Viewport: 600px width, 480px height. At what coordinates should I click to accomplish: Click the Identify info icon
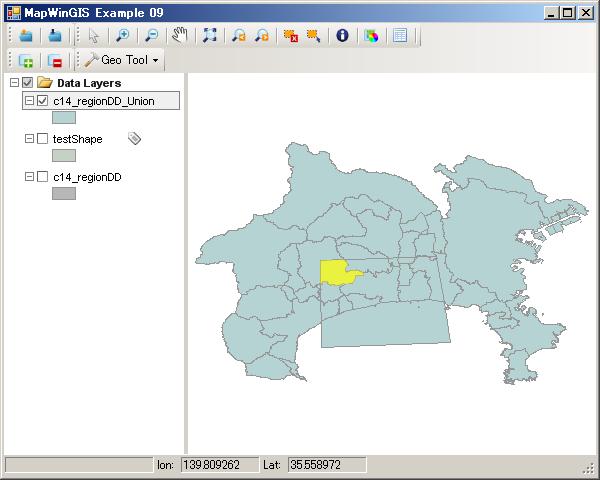tap(342, 35)
